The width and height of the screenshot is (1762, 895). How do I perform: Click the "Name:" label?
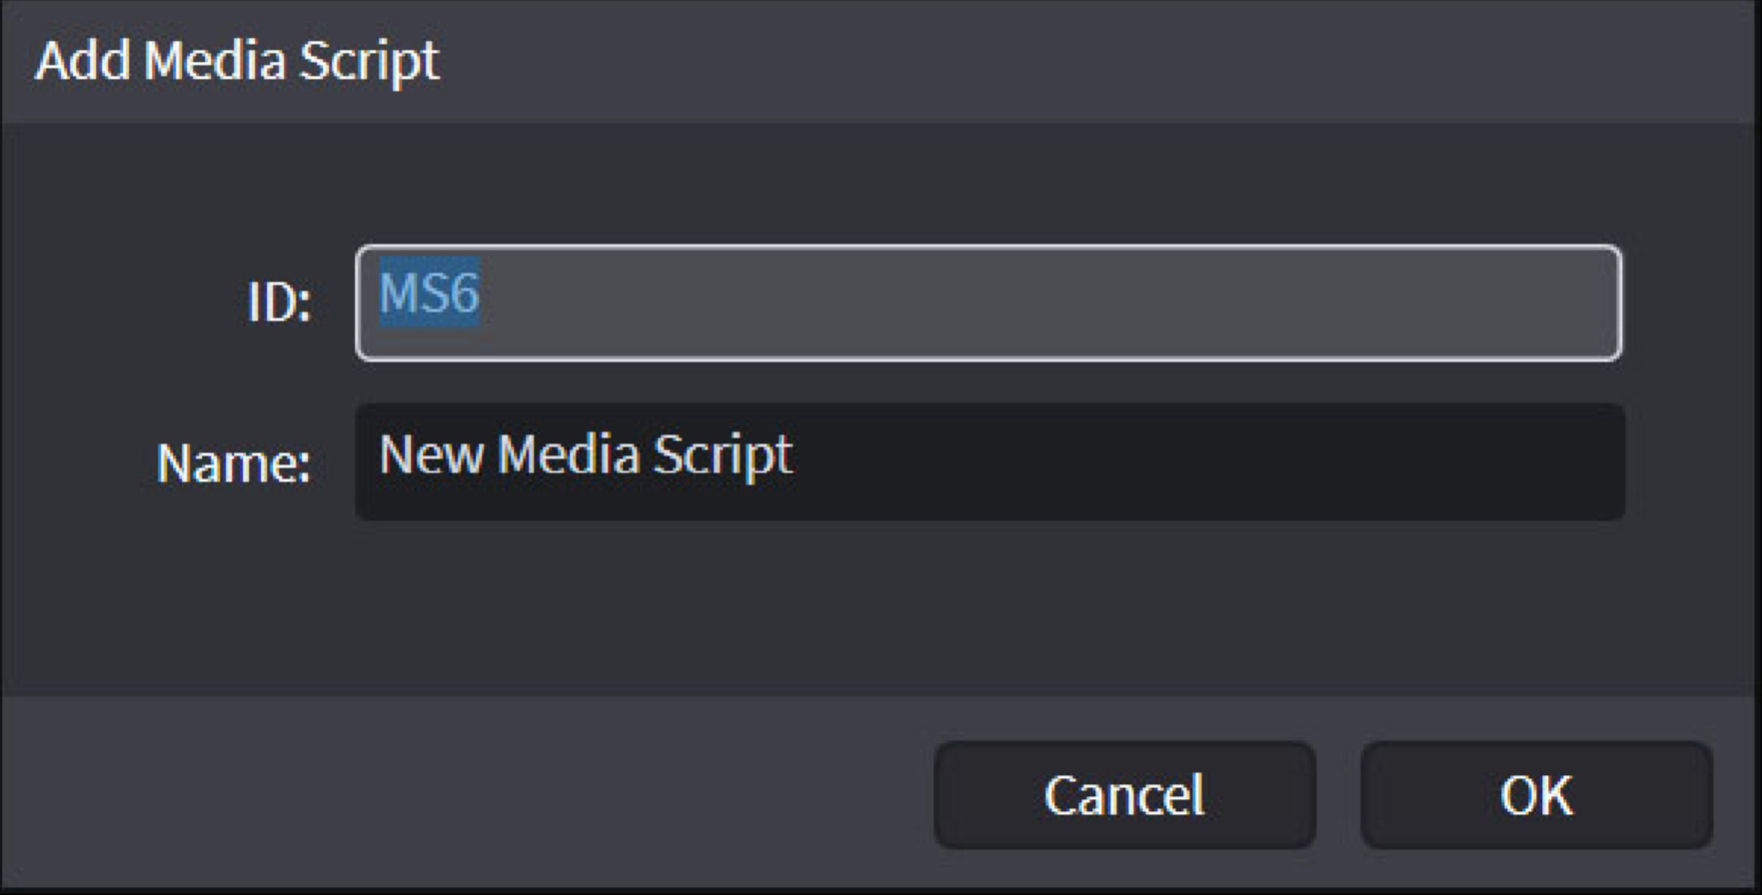pos(233,463)
